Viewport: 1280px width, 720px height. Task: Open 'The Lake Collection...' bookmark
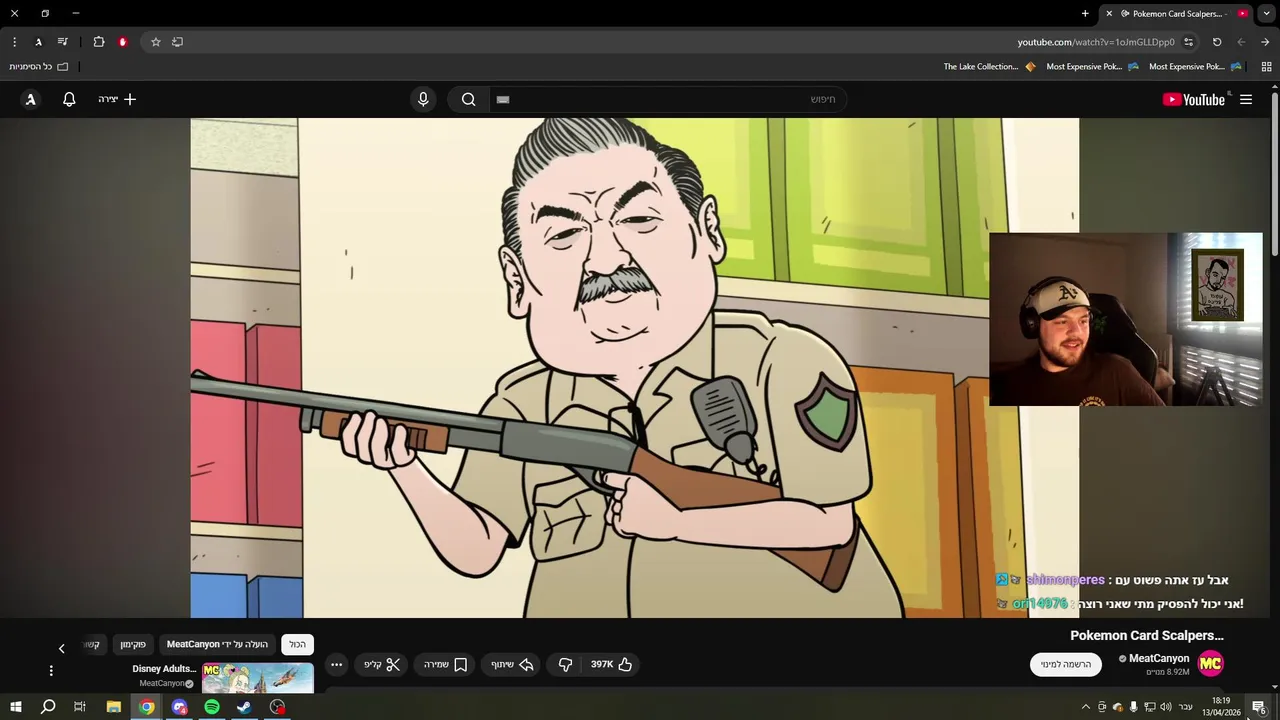coord(989,67)
